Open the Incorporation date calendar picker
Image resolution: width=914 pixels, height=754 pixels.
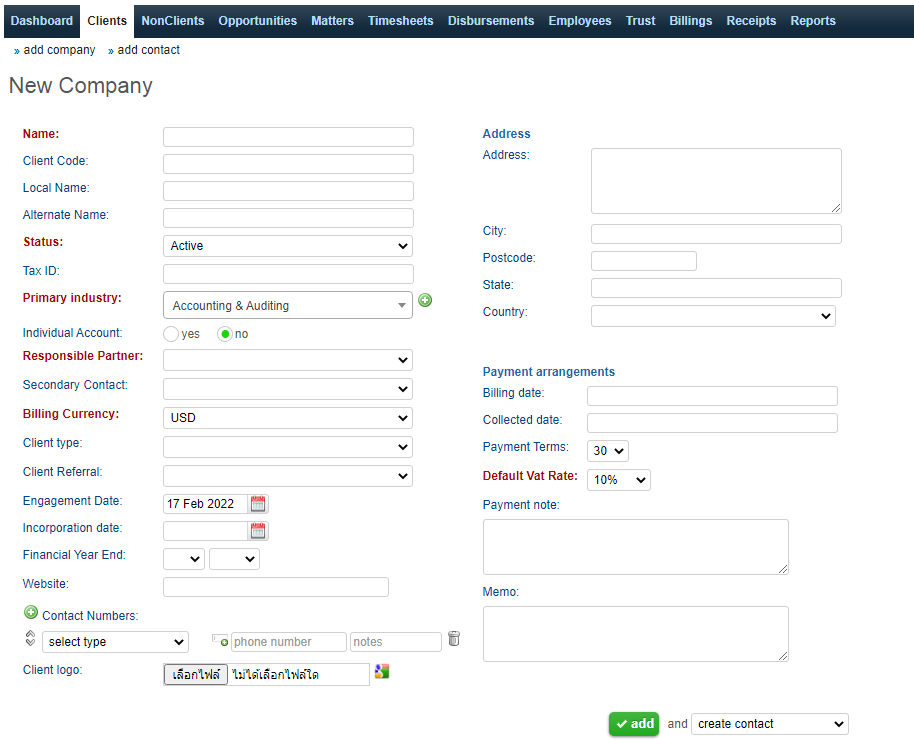tap(258, 531)
